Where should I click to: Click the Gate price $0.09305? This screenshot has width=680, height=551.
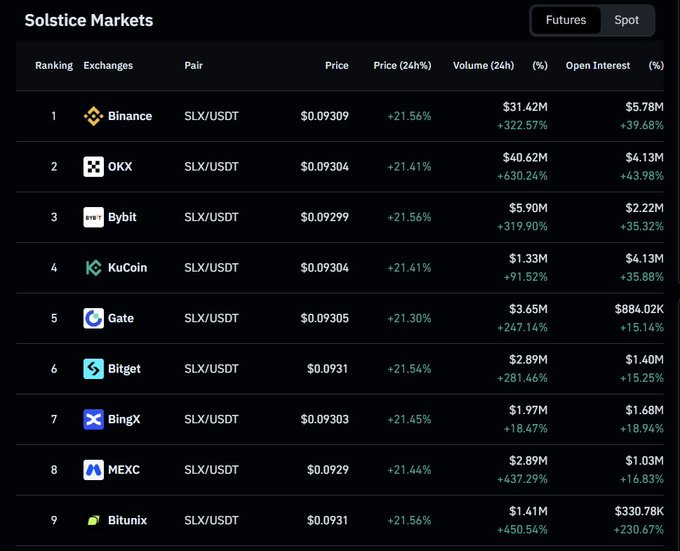pos(324,318)
